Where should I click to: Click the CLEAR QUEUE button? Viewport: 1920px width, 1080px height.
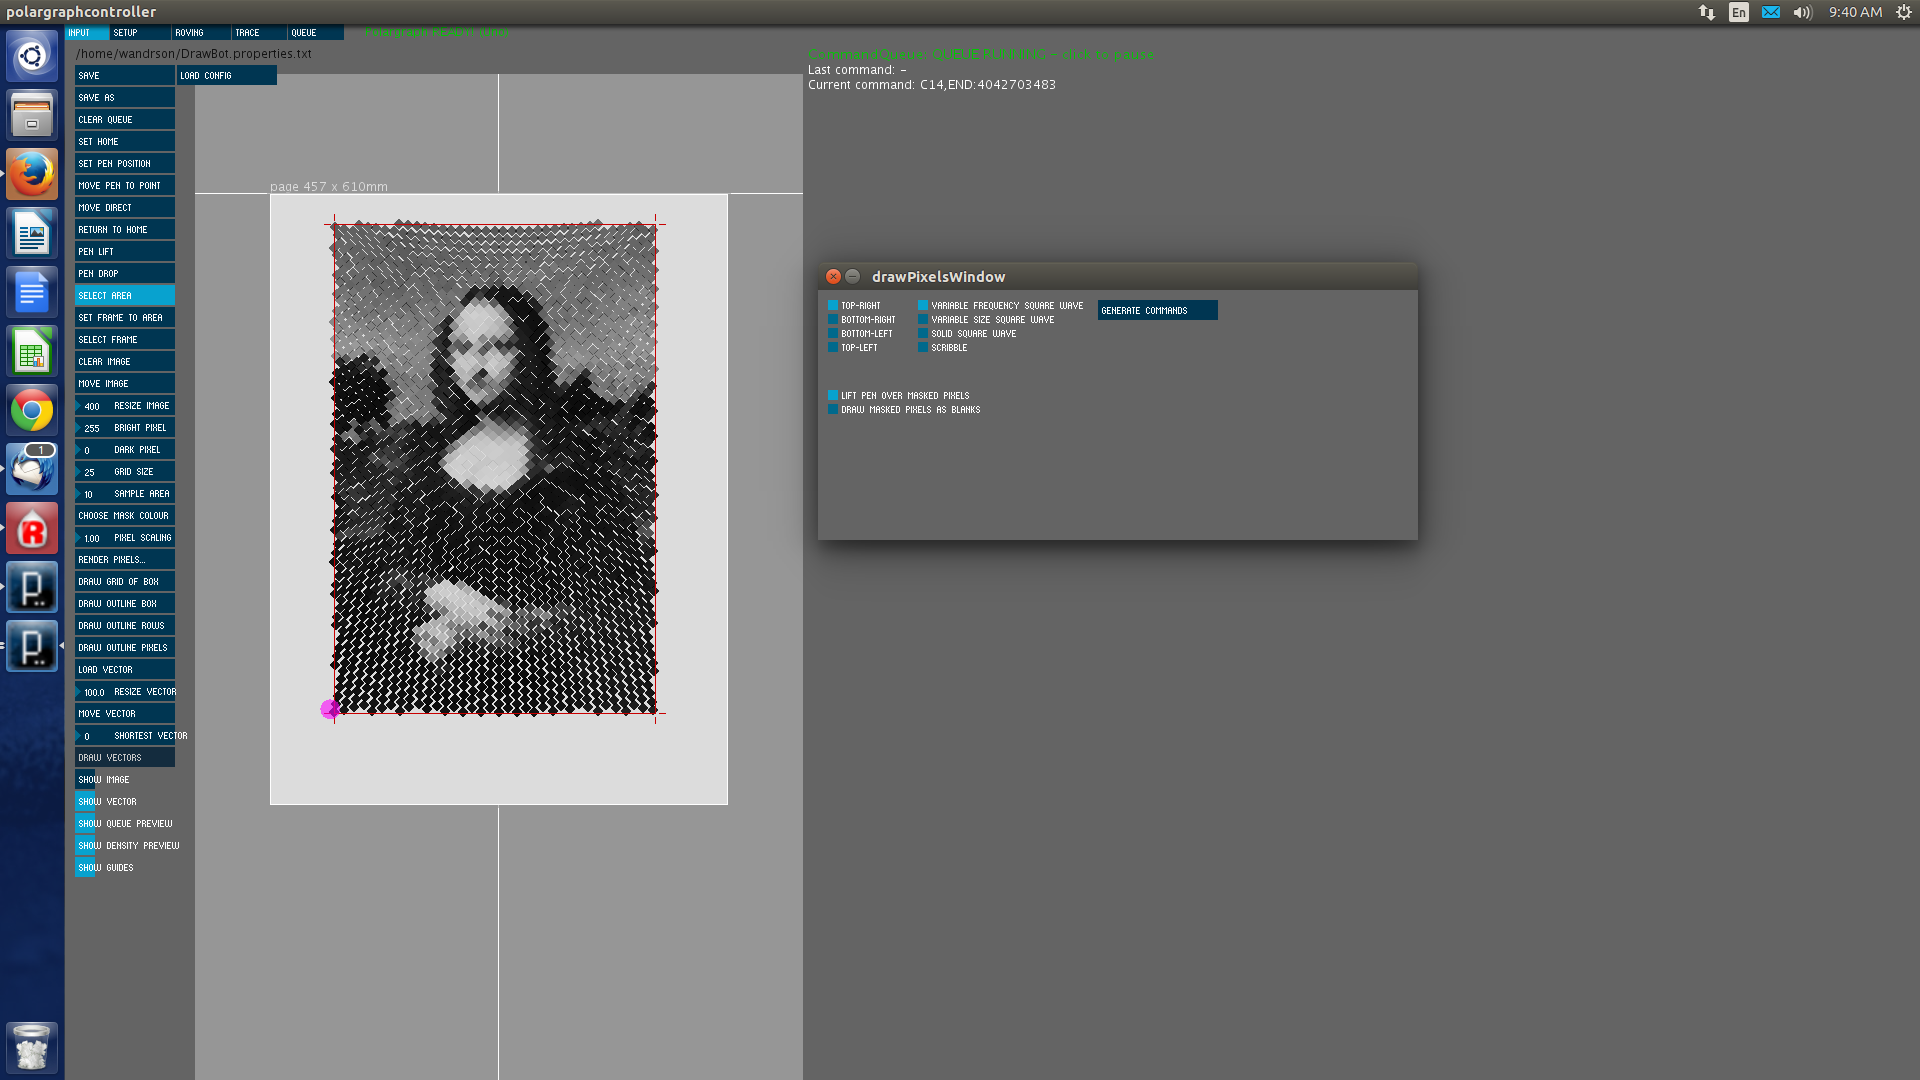coord(125,120)
